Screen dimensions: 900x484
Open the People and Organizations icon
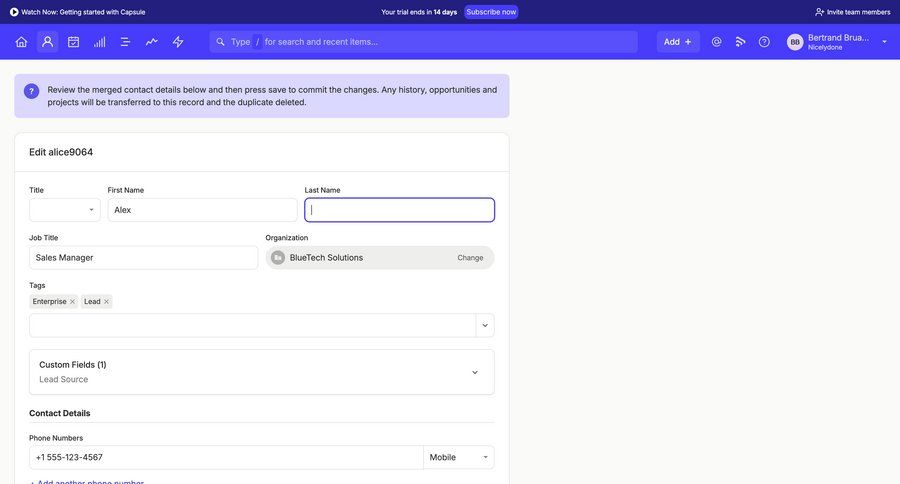click(x=47, y=42)
